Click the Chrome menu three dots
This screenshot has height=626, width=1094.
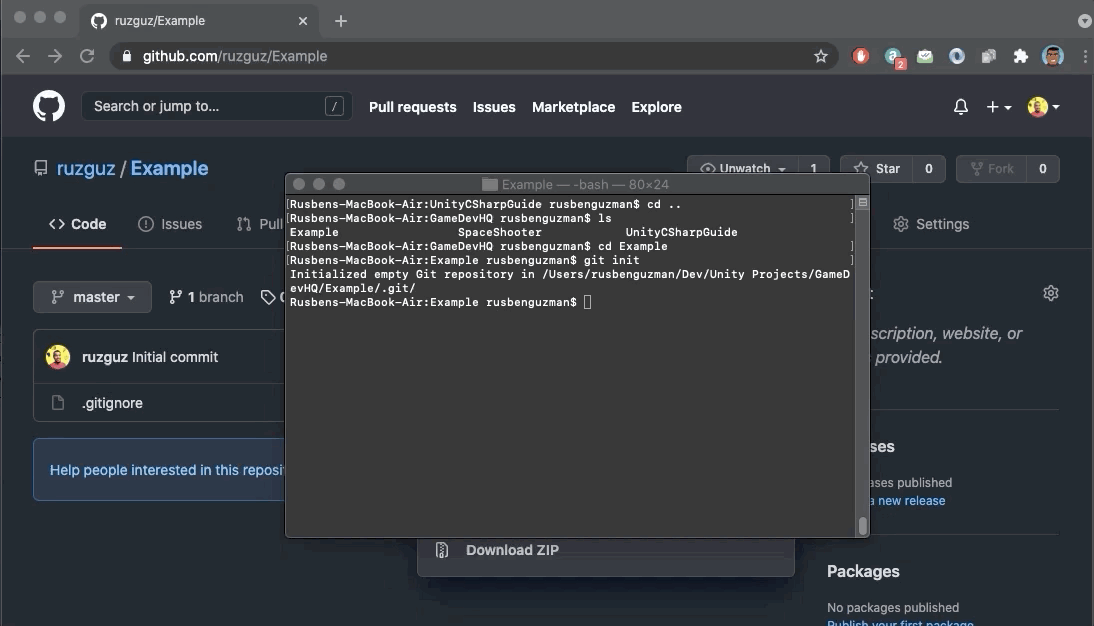1085,56
